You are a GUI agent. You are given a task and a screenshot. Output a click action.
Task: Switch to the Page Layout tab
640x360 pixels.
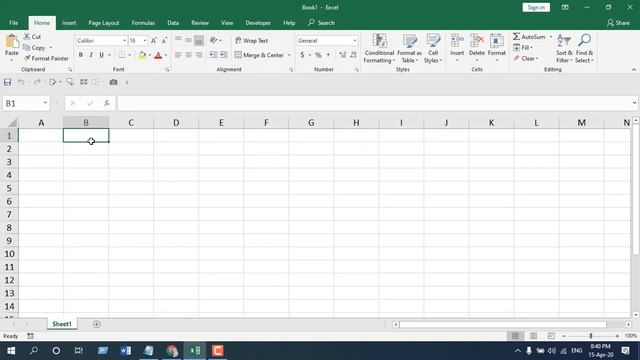pos(104,23)
